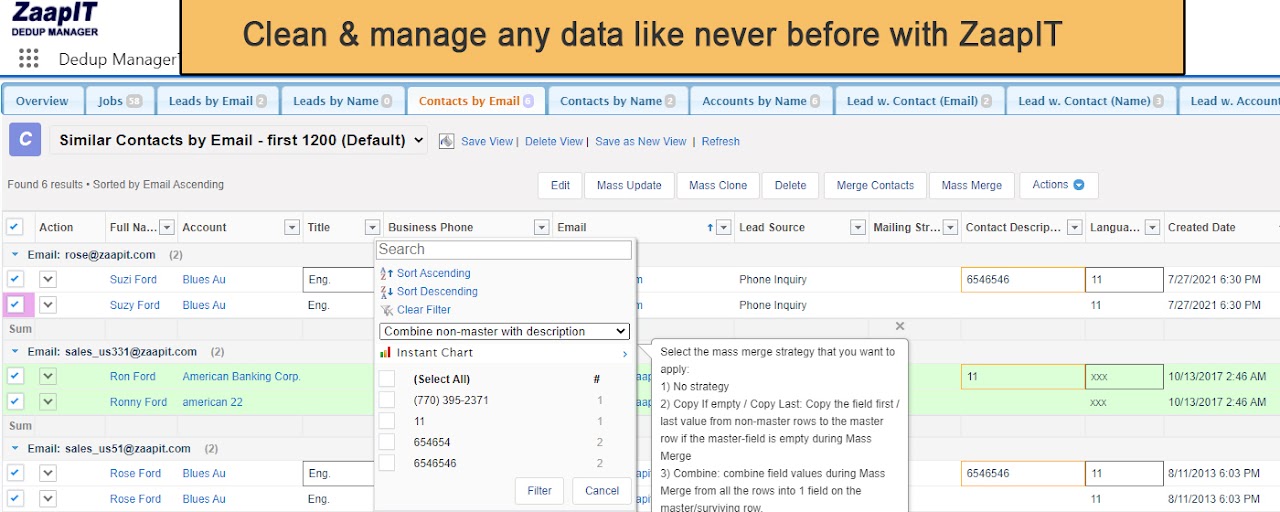Click the icon left of Save View
The height and width of the screenshot is (512, 1280).
point(447,141)
